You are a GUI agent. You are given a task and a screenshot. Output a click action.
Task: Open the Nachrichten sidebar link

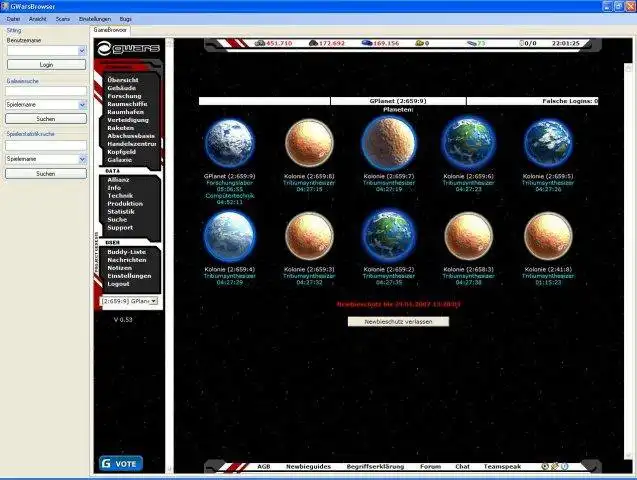click(127, 260)
